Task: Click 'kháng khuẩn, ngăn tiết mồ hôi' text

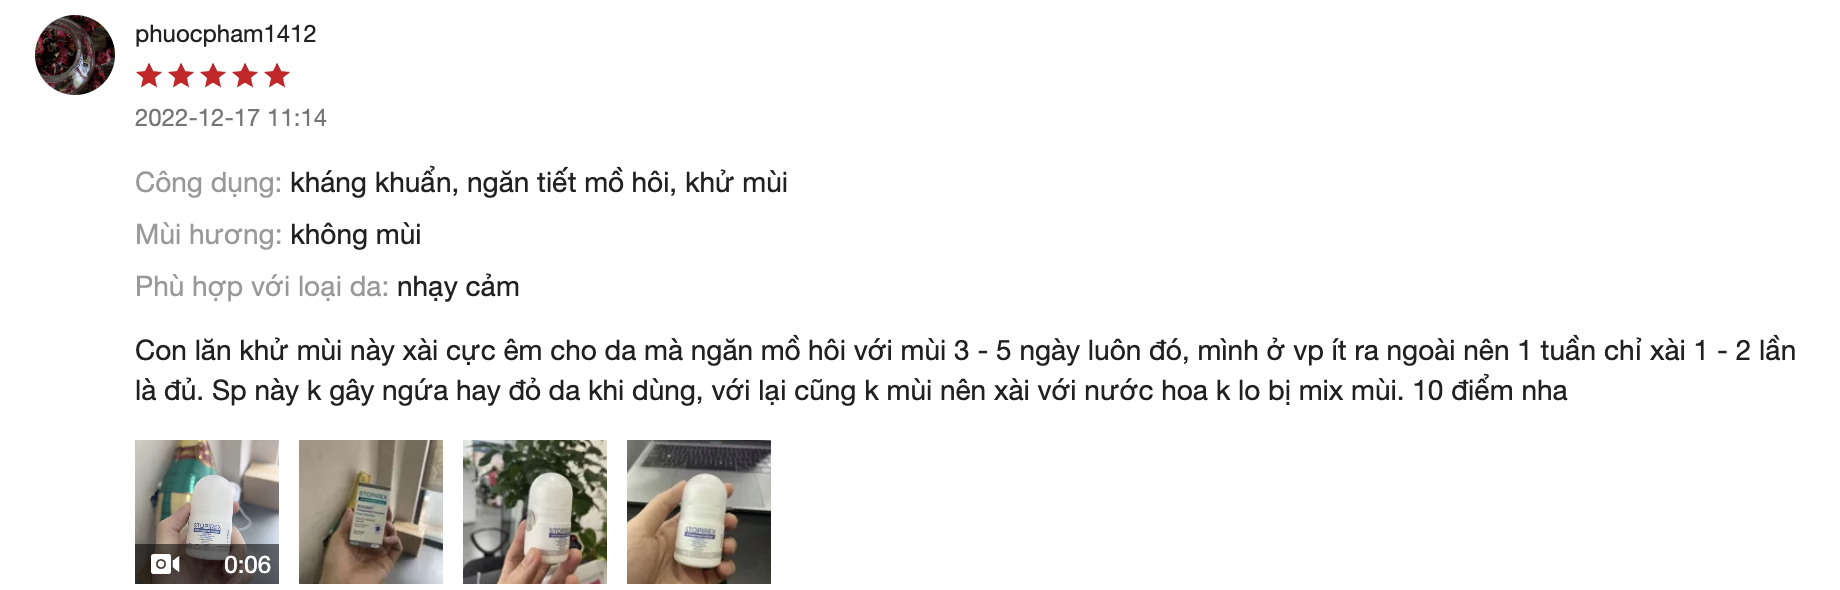Action: coord(481,183)
